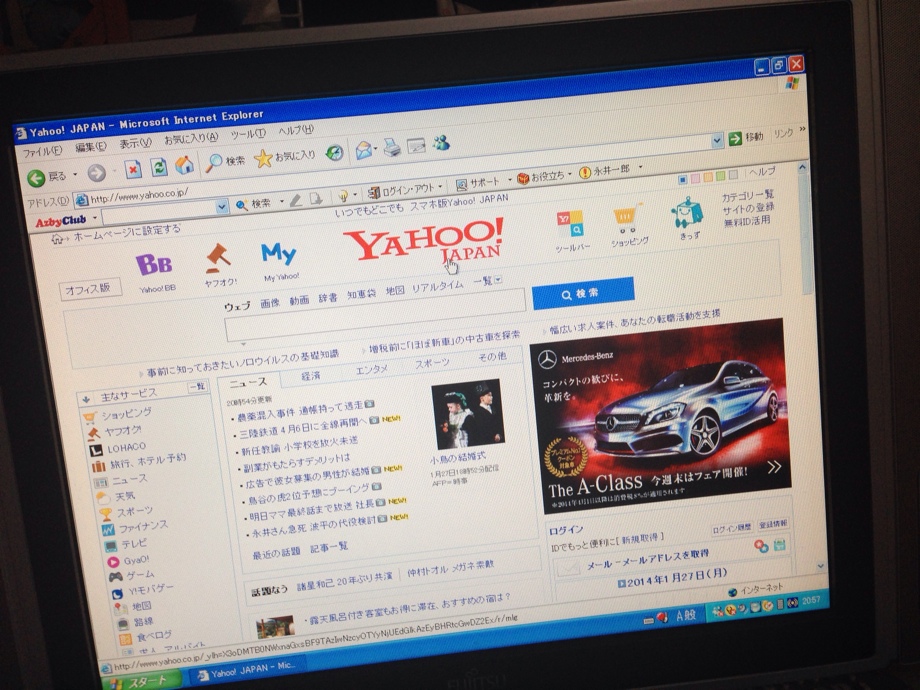Open the purple Yahoo! BB icon
Image resolution: width=920 pixels, height=690 pixels.
point(154,265)
